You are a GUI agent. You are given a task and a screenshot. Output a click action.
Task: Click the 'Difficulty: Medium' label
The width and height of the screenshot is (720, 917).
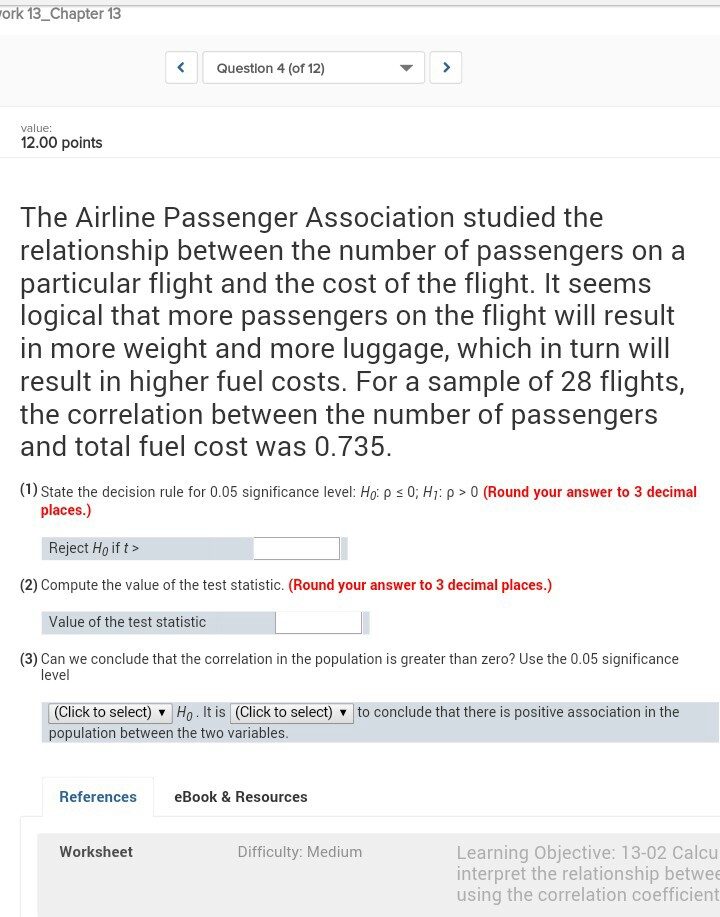(x=300, y=852)
